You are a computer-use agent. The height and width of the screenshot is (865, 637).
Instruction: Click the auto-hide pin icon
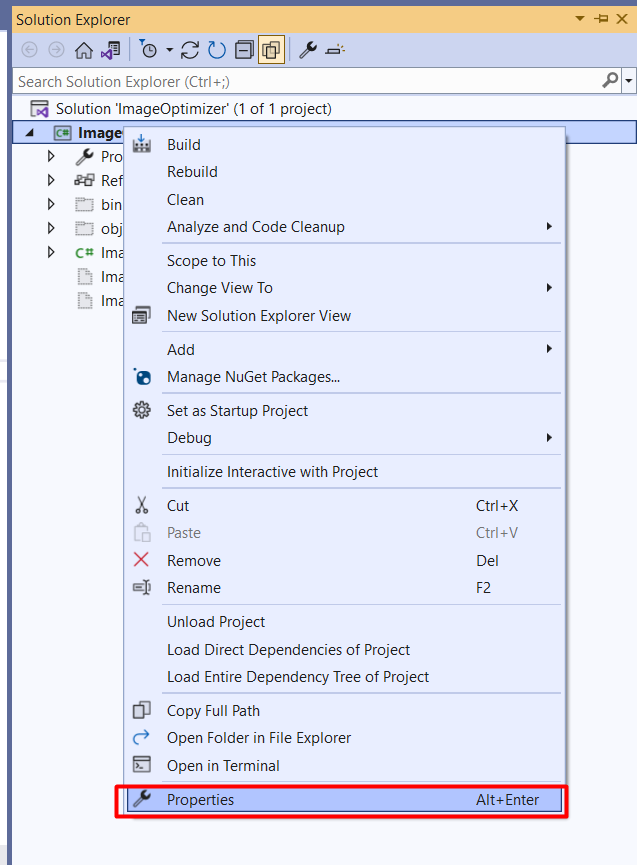(601, 19)
